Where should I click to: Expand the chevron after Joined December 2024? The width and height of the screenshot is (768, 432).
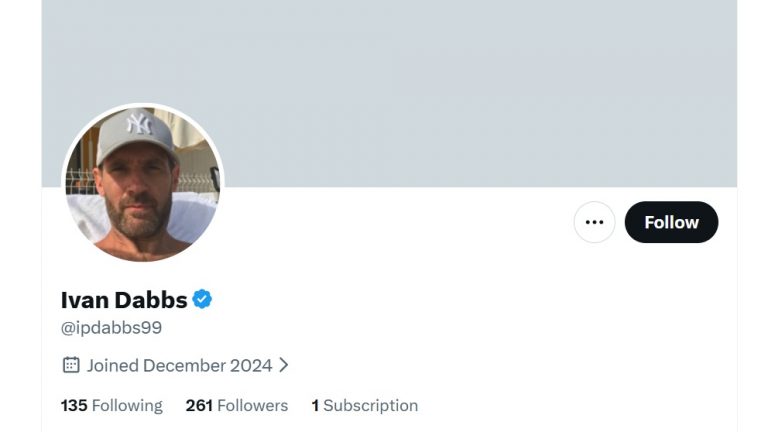[284, 365]
